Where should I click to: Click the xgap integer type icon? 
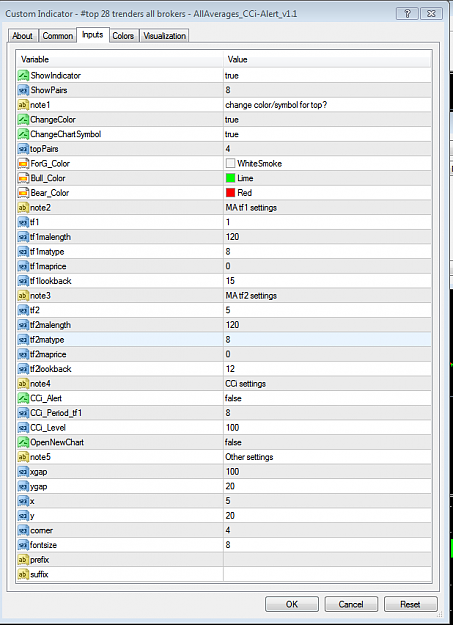coord(23,472)
